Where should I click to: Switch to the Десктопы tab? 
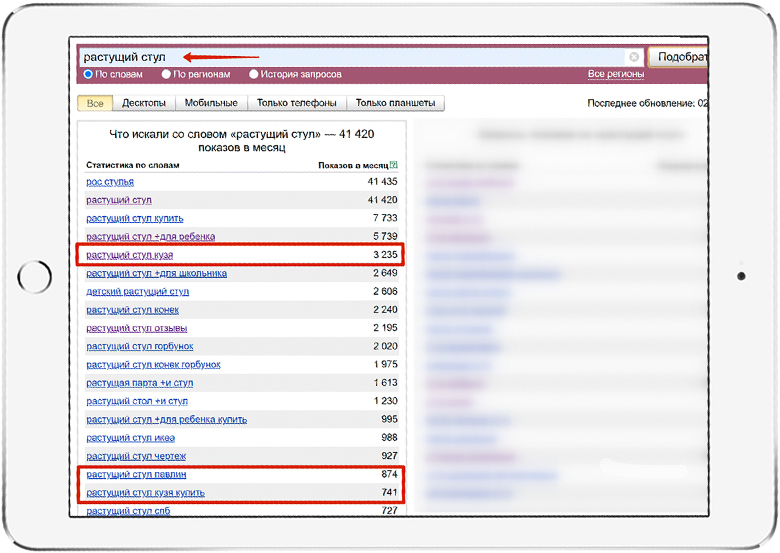pyautogui.click(x=144, y=103)
